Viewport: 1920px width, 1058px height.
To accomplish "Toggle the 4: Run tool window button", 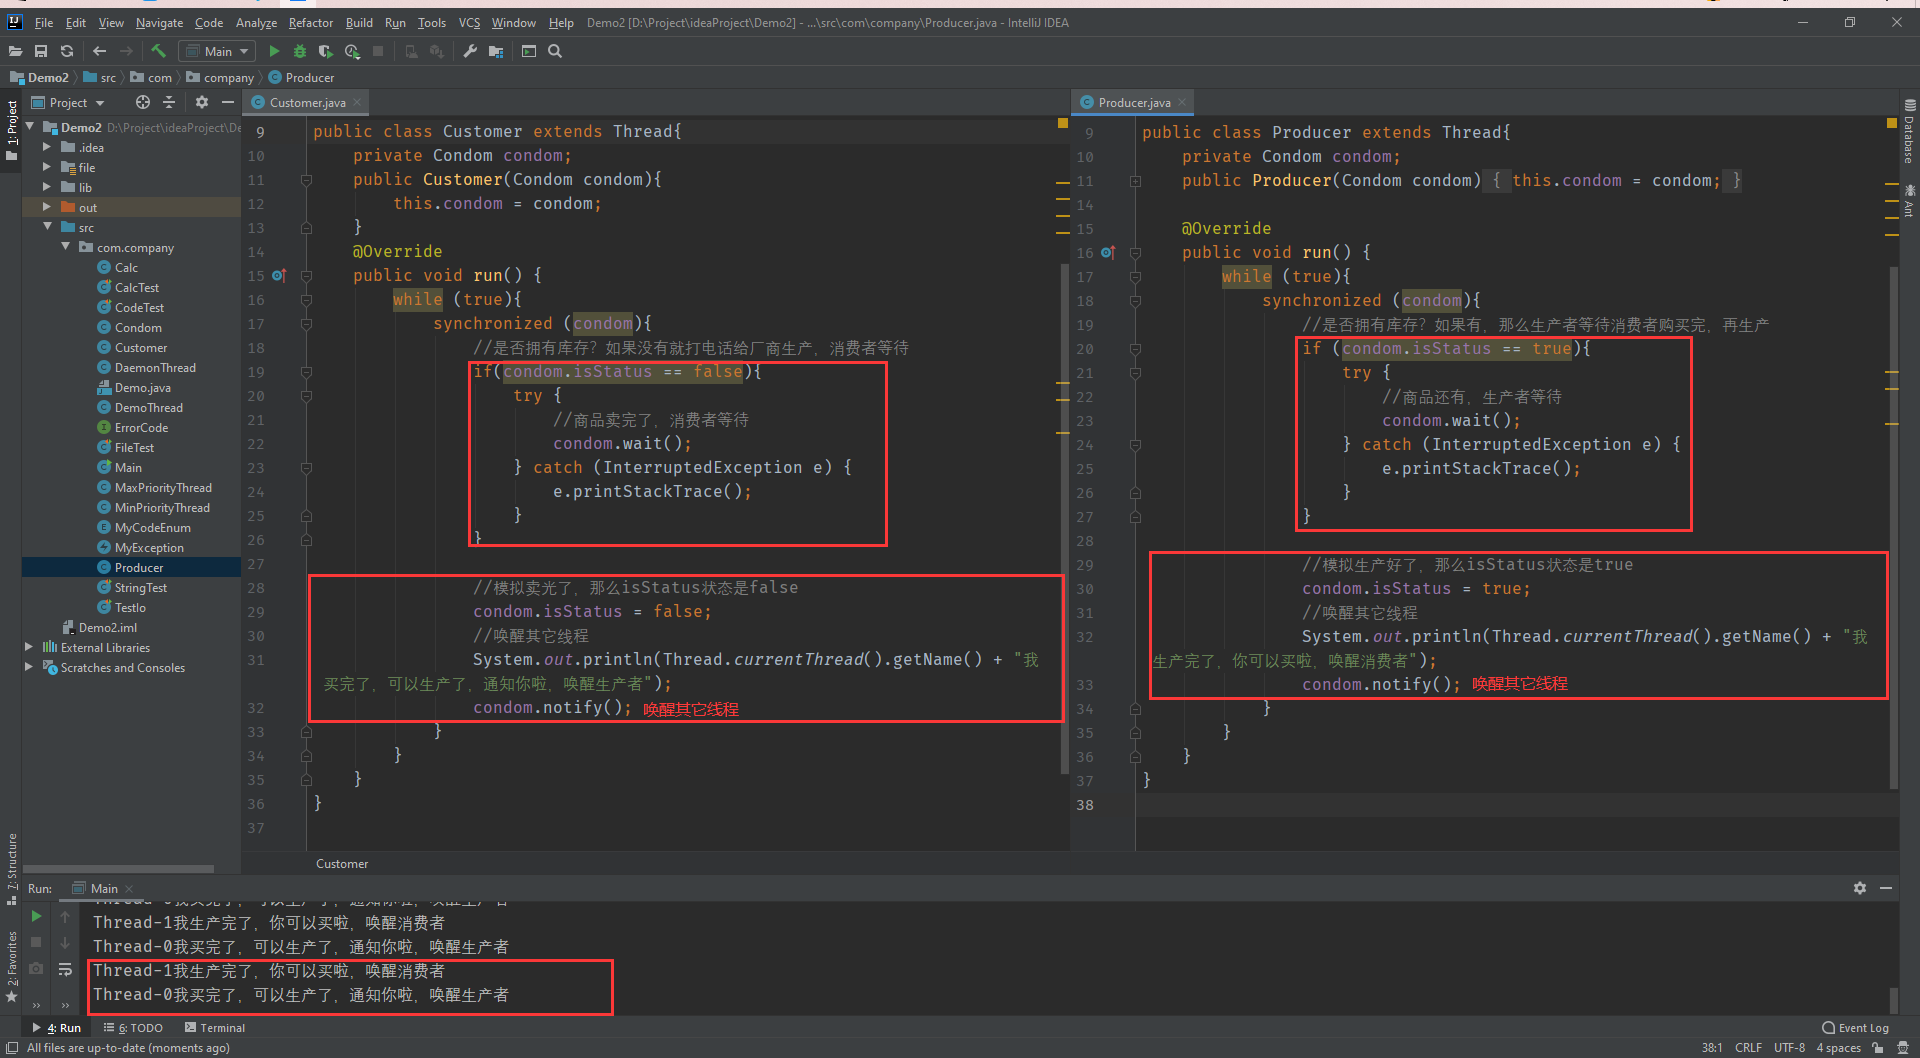I will tap(57, 1028).
